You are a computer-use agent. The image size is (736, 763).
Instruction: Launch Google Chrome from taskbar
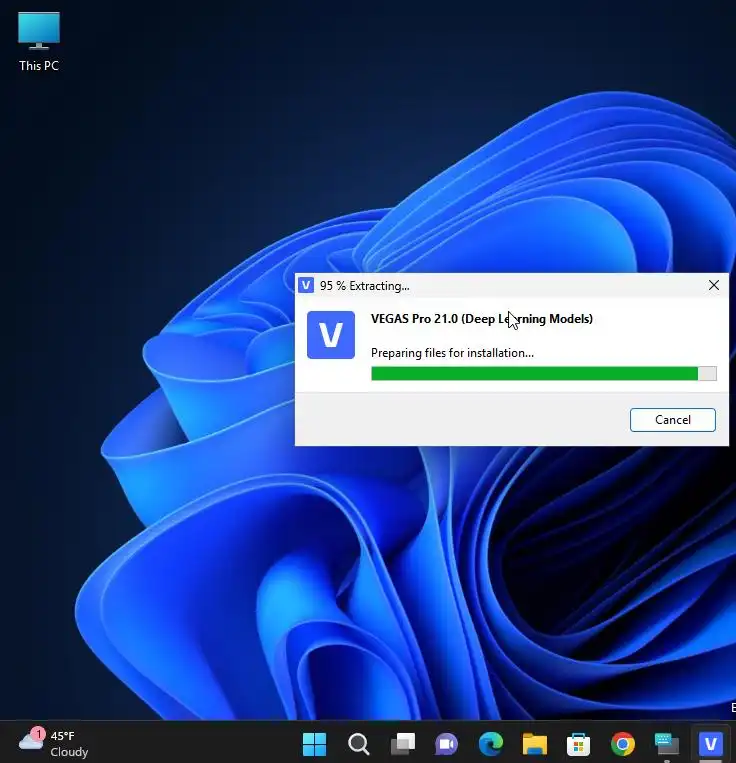pos(623,744)
